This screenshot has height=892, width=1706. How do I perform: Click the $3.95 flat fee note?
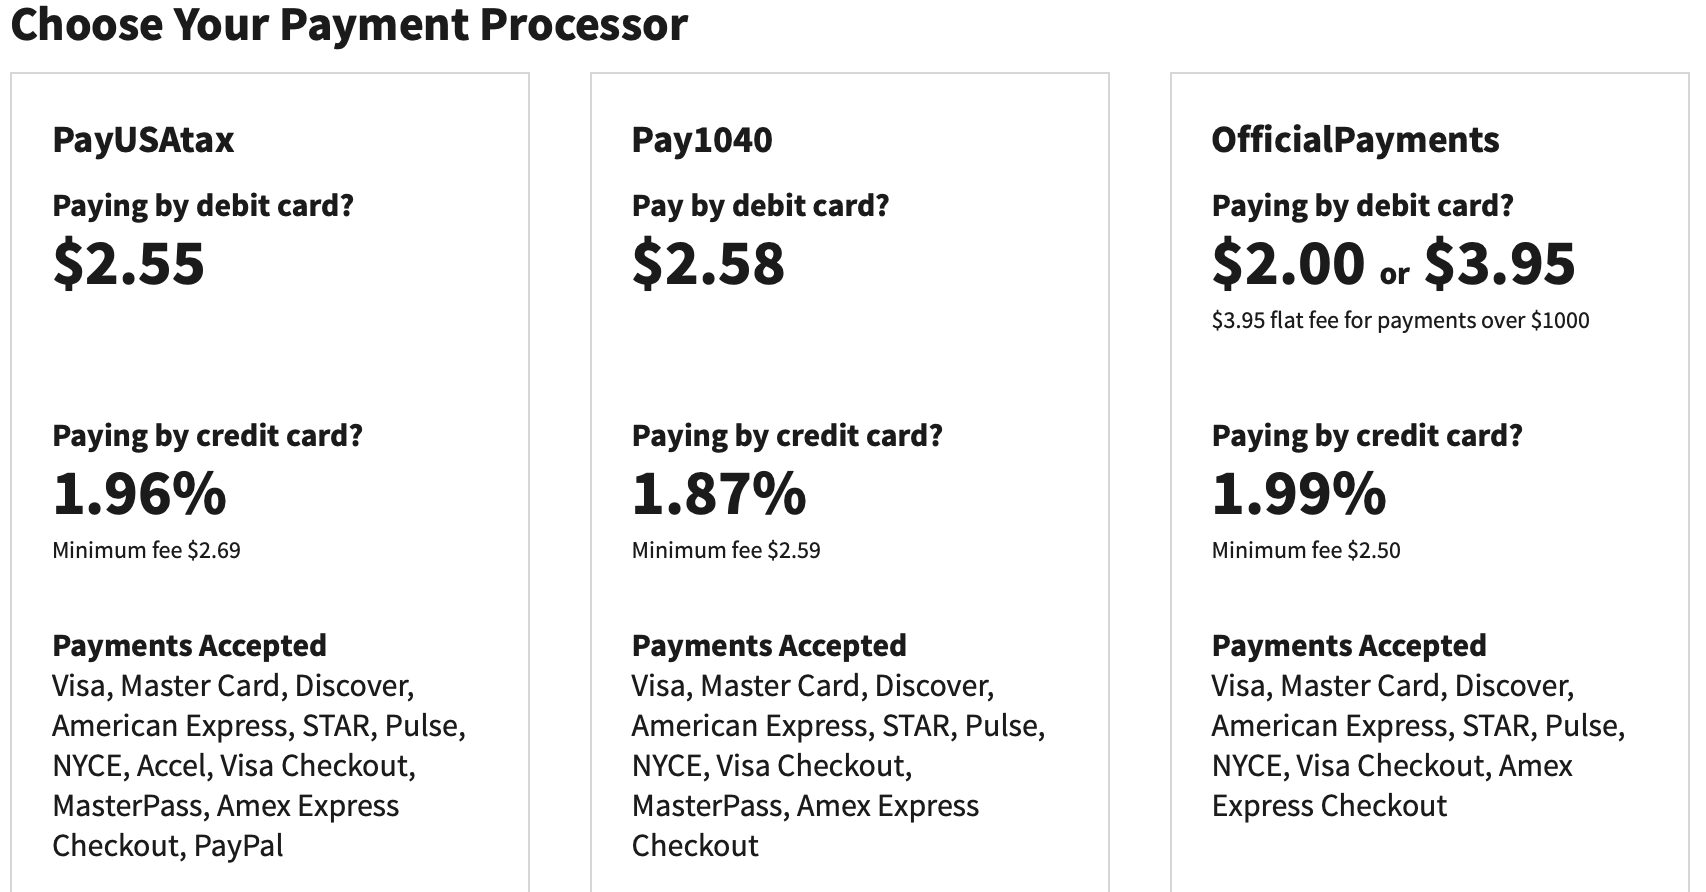[1400, 320]
